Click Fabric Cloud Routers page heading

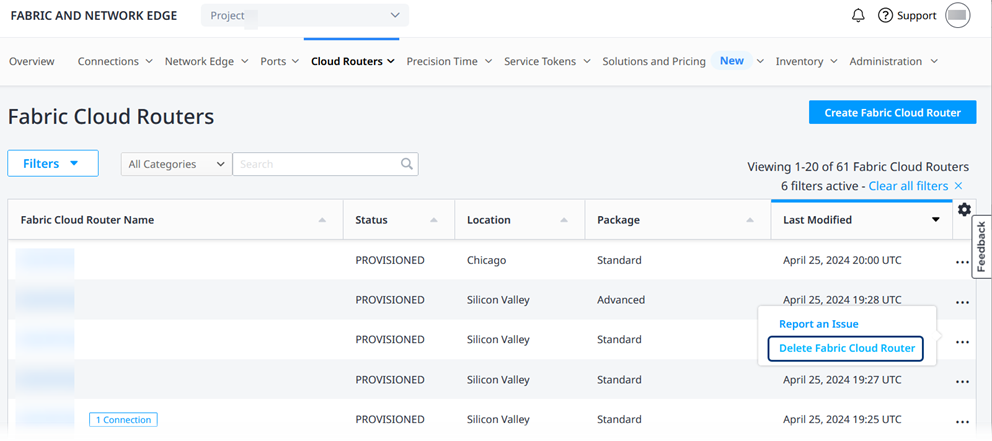(x=111, y=116)
